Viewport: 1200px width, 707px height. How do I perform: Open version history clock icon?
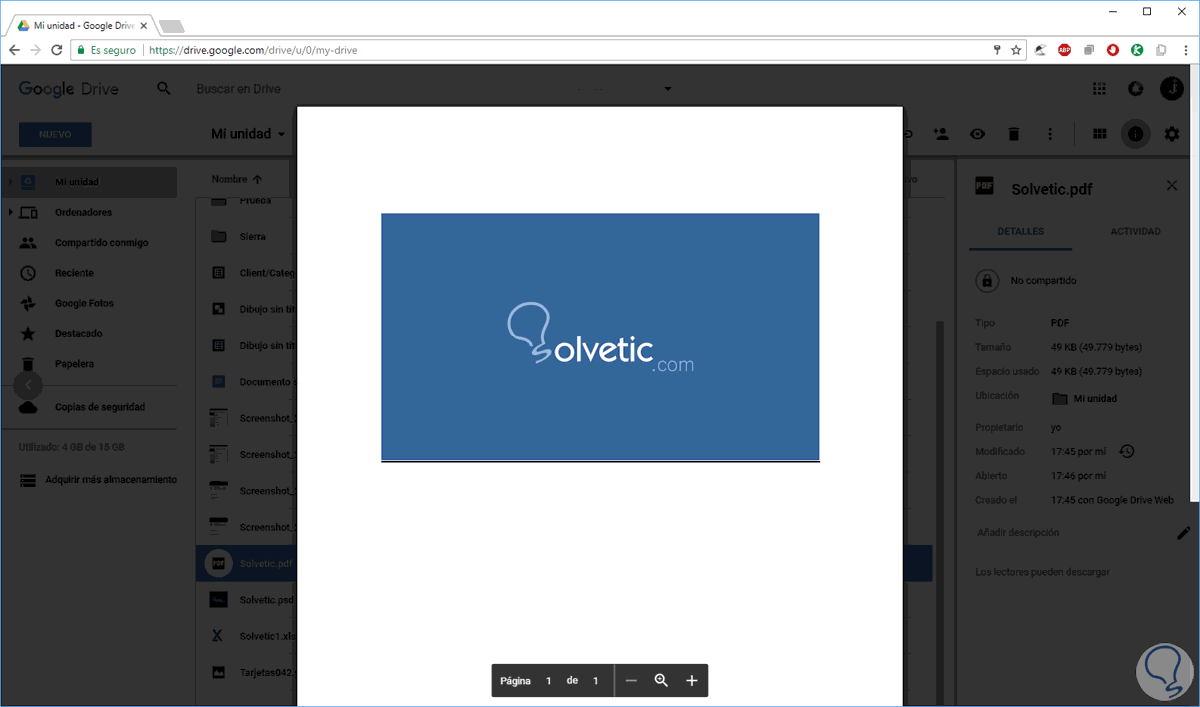[1127, 451]
